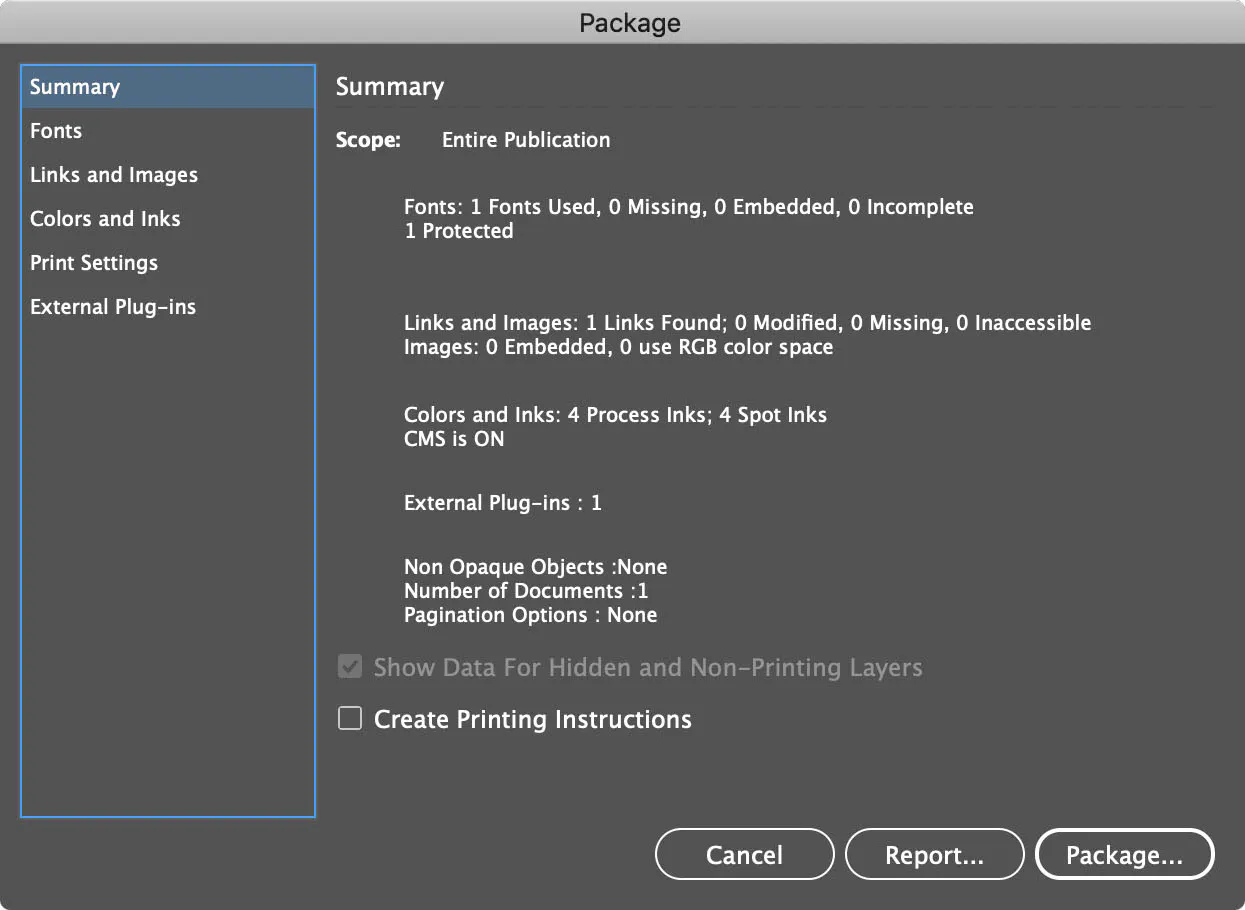Click the Package... button
The width and height of the screenshot is (1245, 910).
[1125, 855]
